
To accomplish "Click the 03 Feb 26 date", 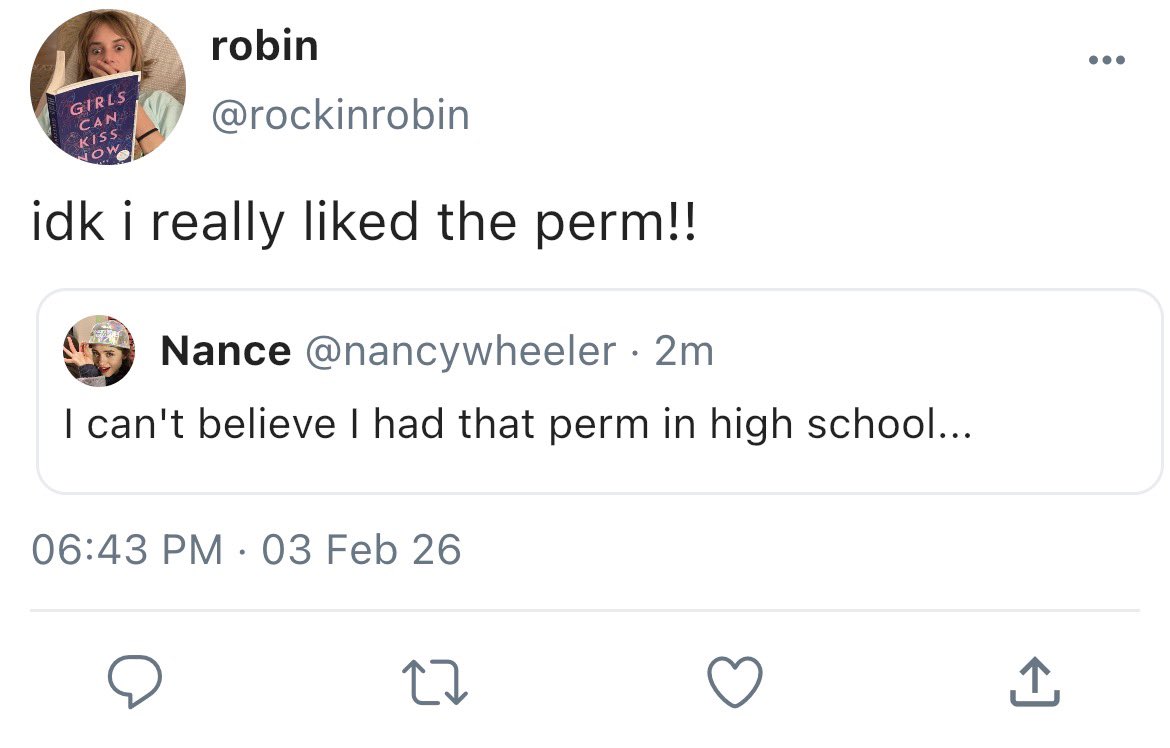I will (x=362, y=549).
